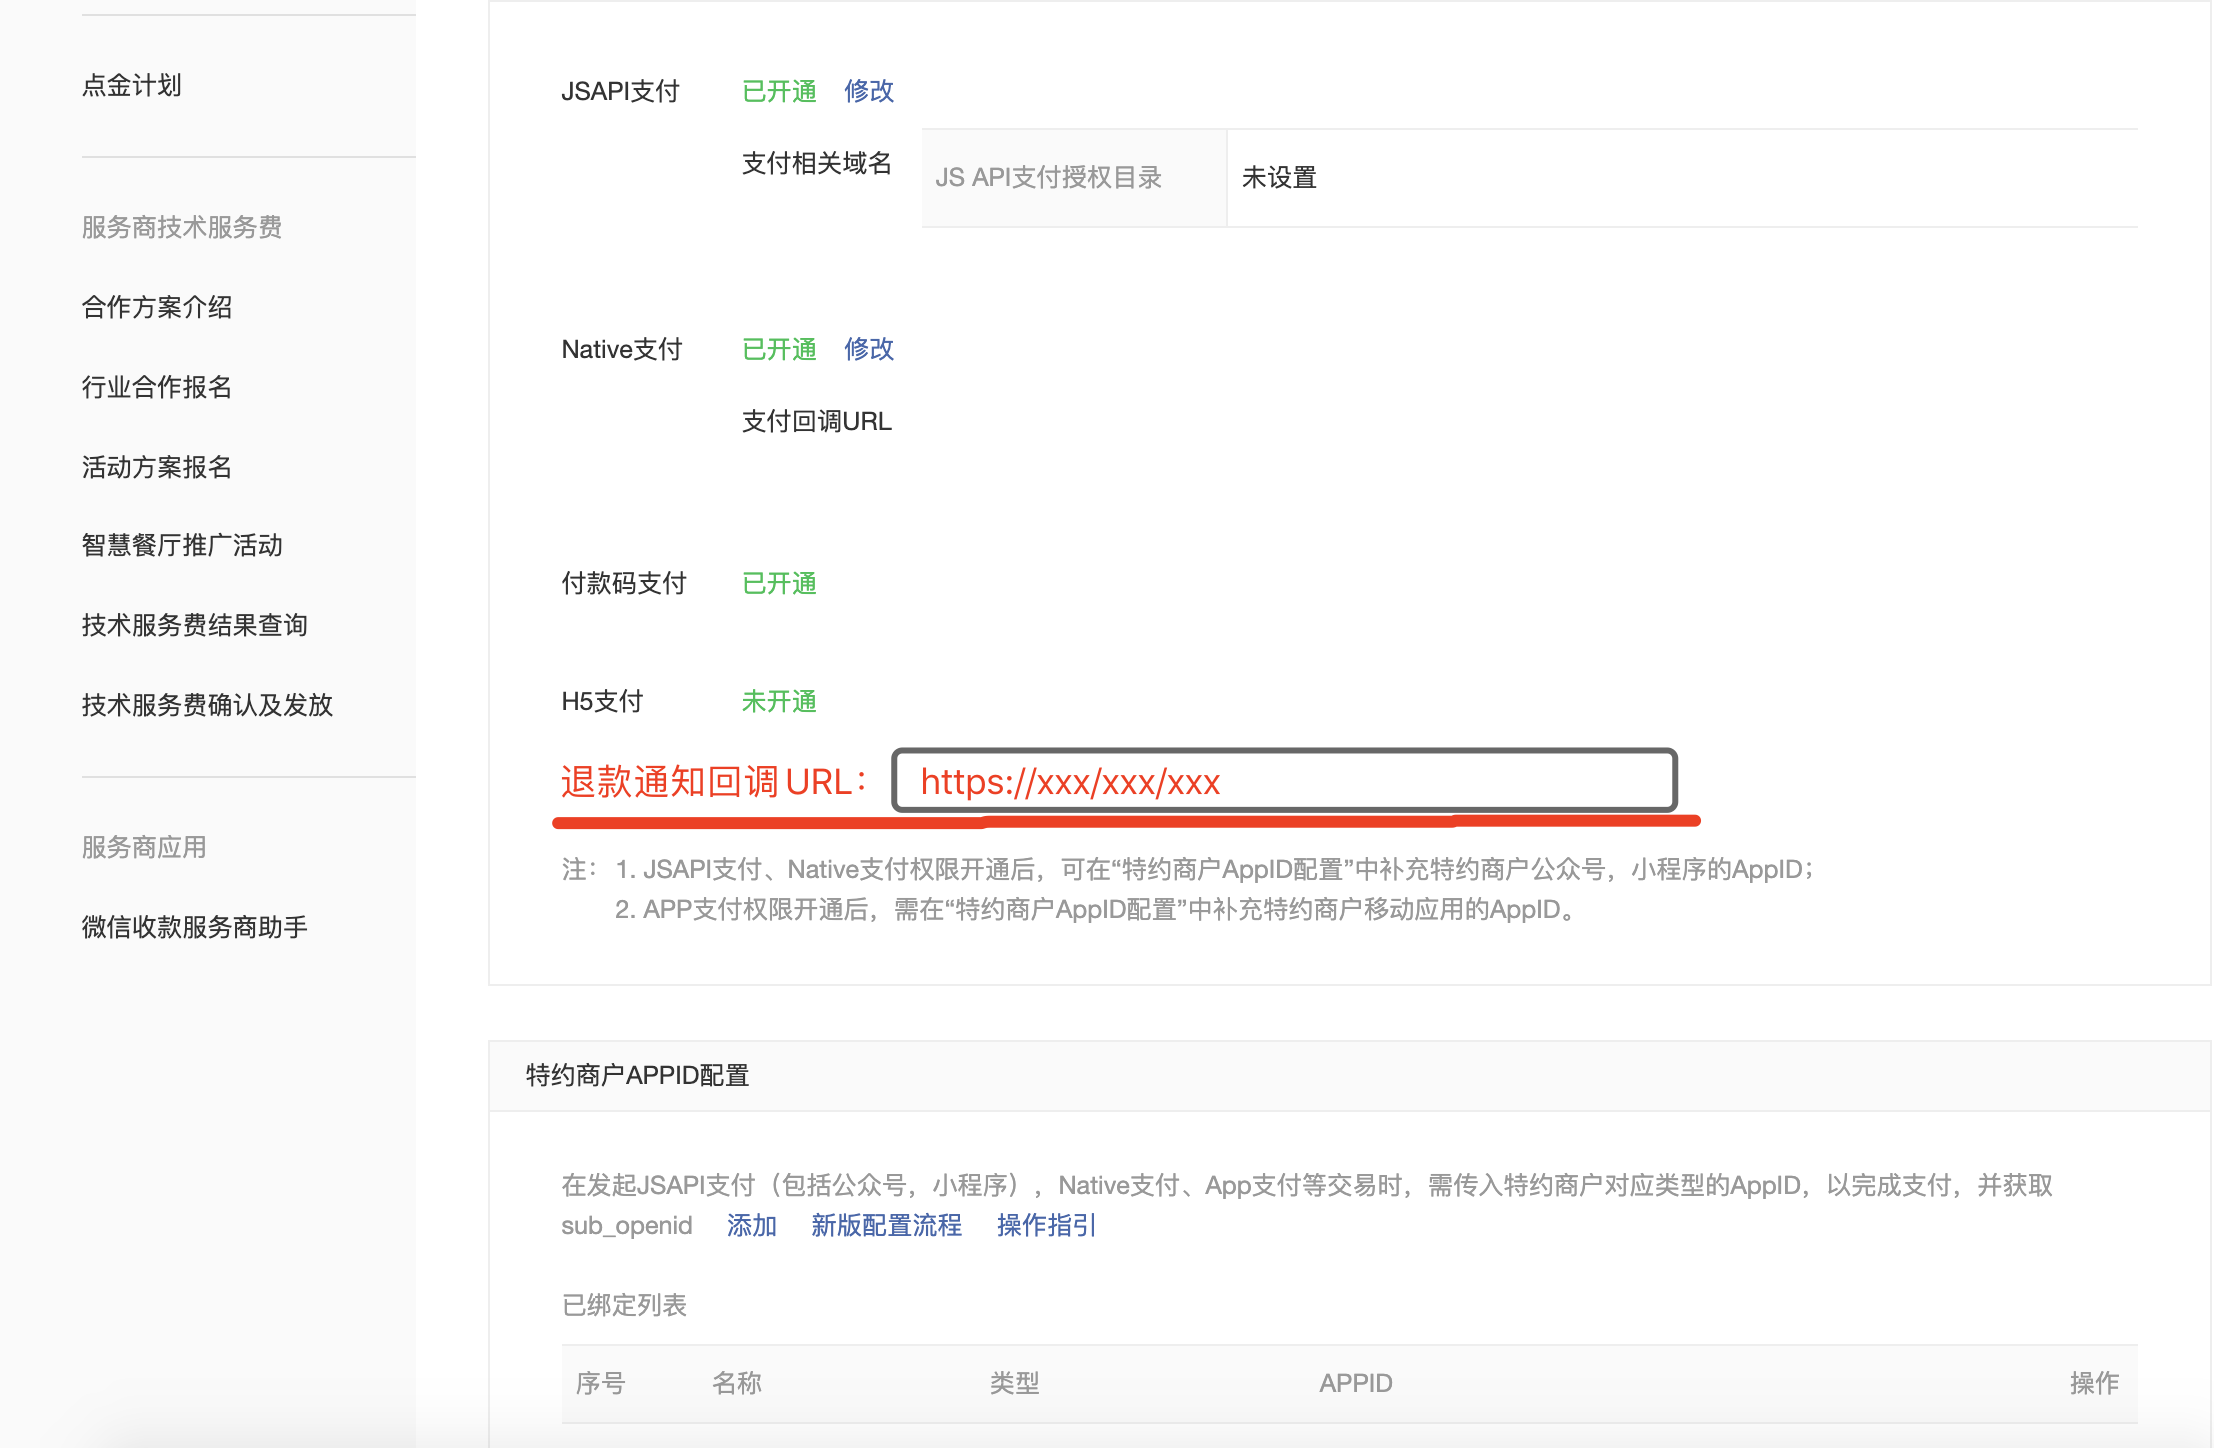The height and width of the screenshot is (1448, 2214).
Task: Open 微信收款服务商助手 in sidebar
Action: click(x=194, y=927)
